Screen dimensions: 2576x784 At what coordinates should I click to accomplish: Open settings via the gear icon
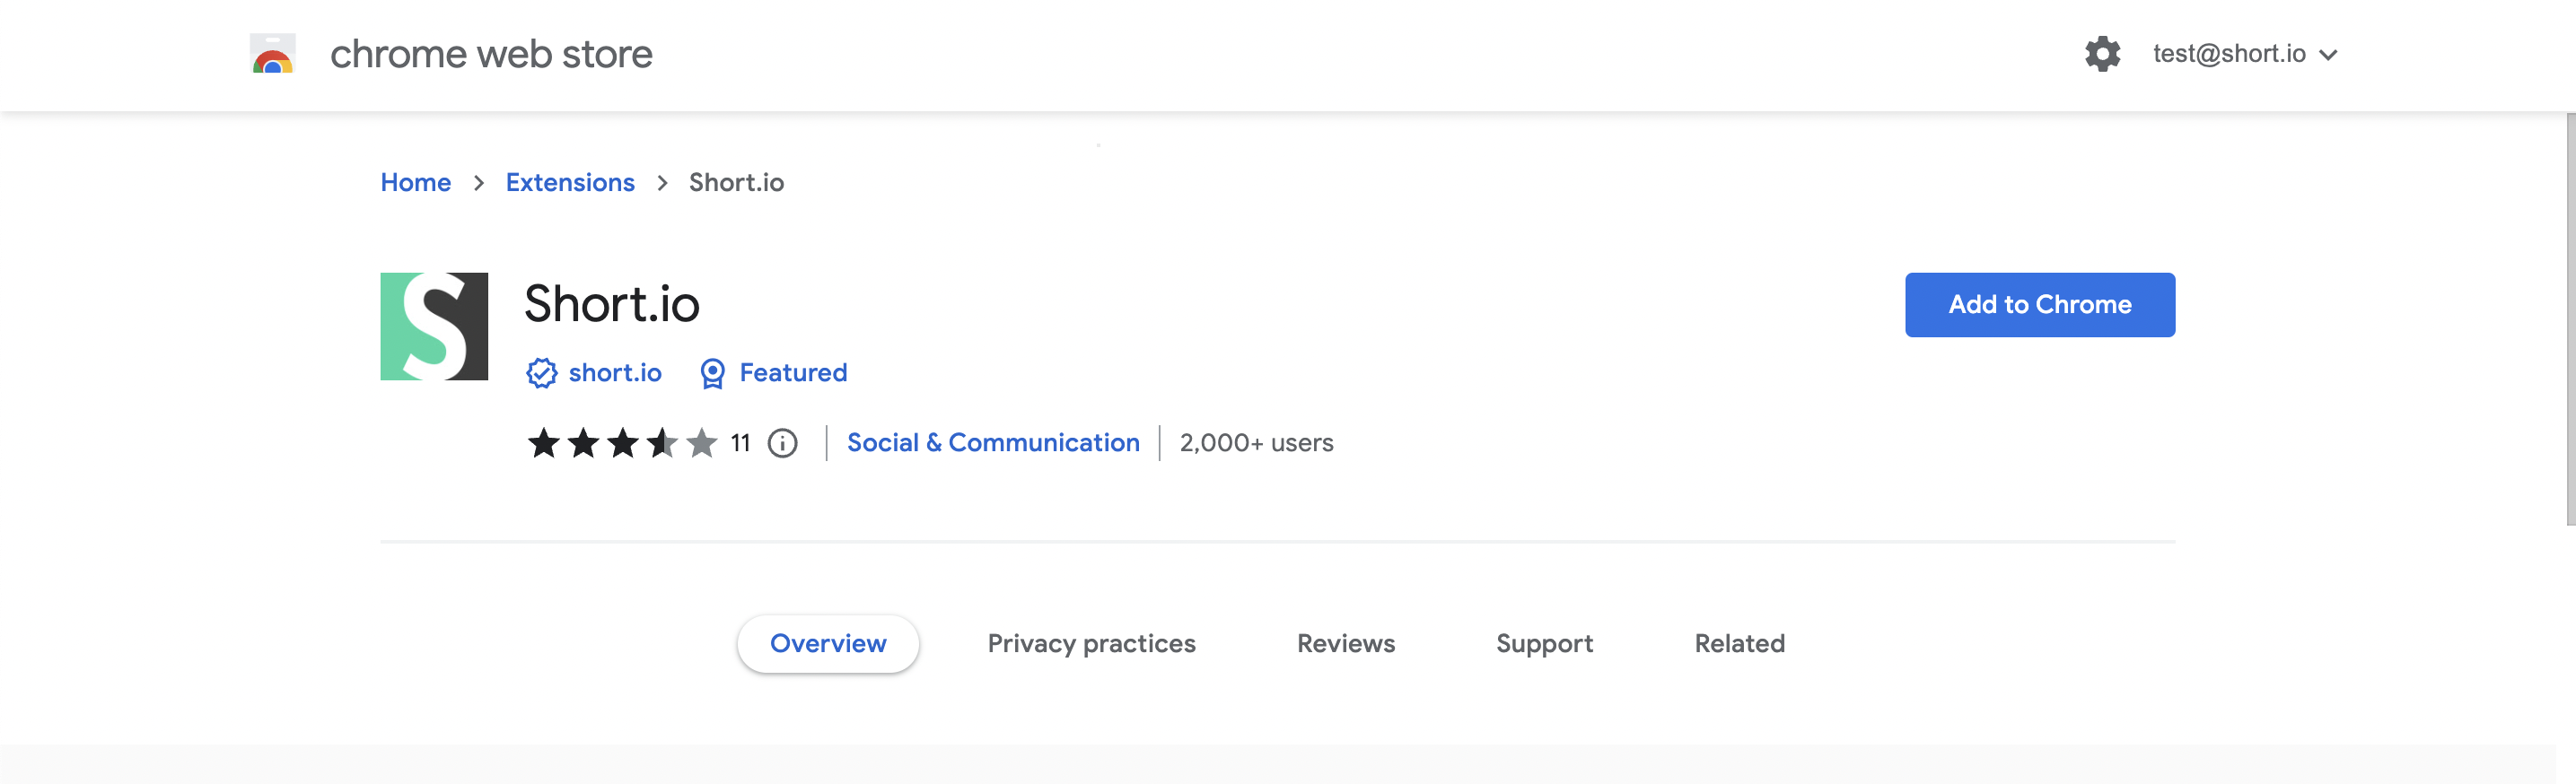[x=2102, y=54]
